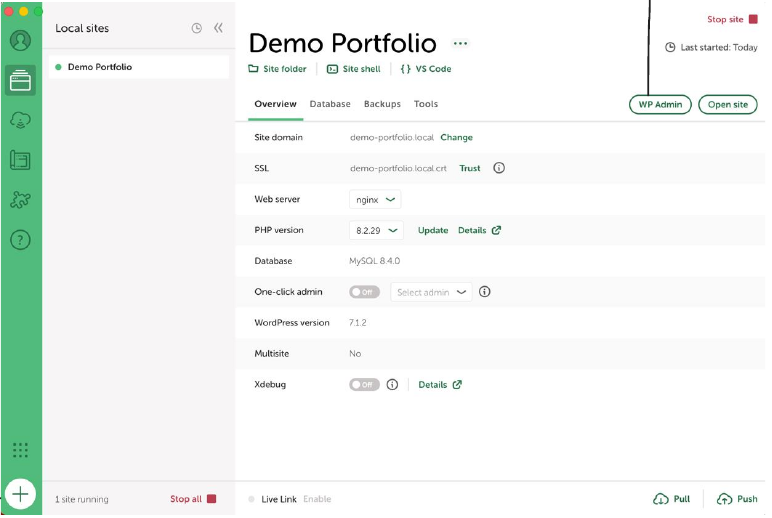This screenshot has width=772, height=518.
Task: Click the Open site button
Action: [728, 104]
